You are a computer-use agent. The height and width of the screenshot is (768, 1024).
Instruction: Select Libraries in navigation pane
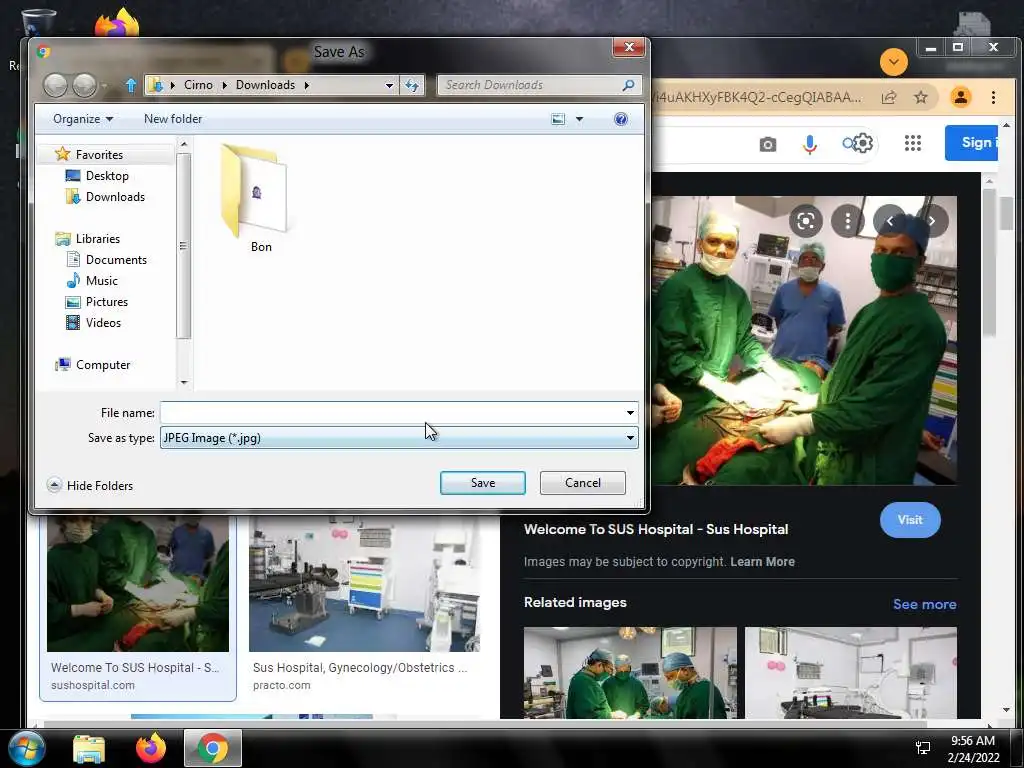[x=97, y=238]
